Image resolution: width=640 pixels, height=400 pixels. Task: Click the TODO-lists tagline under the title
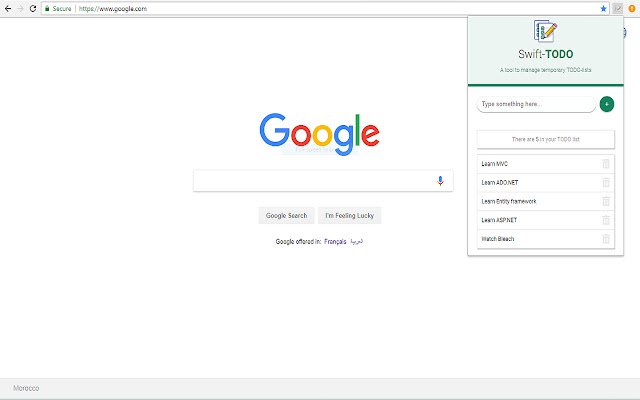pos(545,70)
